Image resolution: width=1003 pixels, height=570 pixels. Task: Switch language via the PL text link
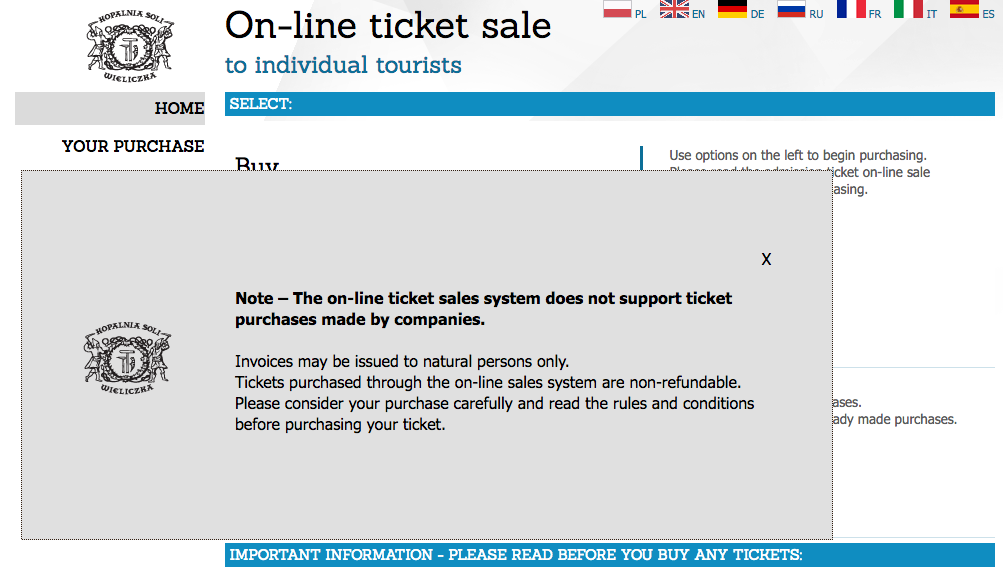tap(640, 14)
